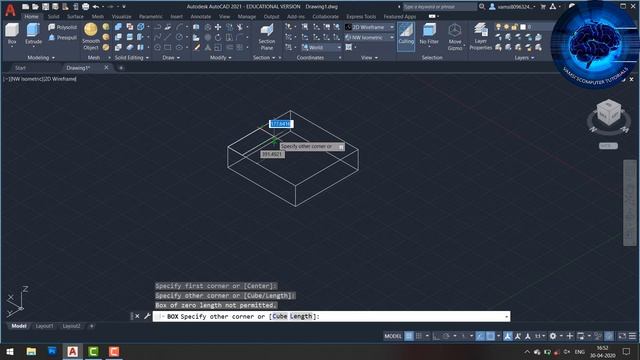Toggle drawing grid display in status bar
Screen dimensions: 640x360
(409, 336)
